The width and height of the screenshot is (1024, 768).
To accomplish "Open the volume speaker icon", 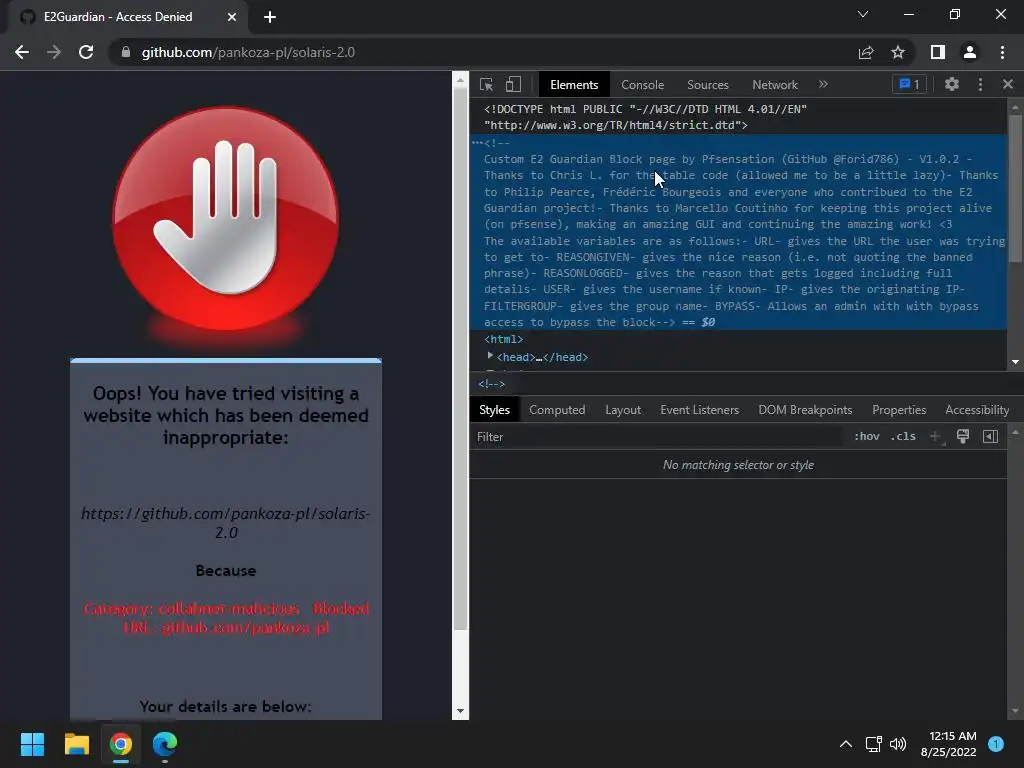I will pos(898,744).
